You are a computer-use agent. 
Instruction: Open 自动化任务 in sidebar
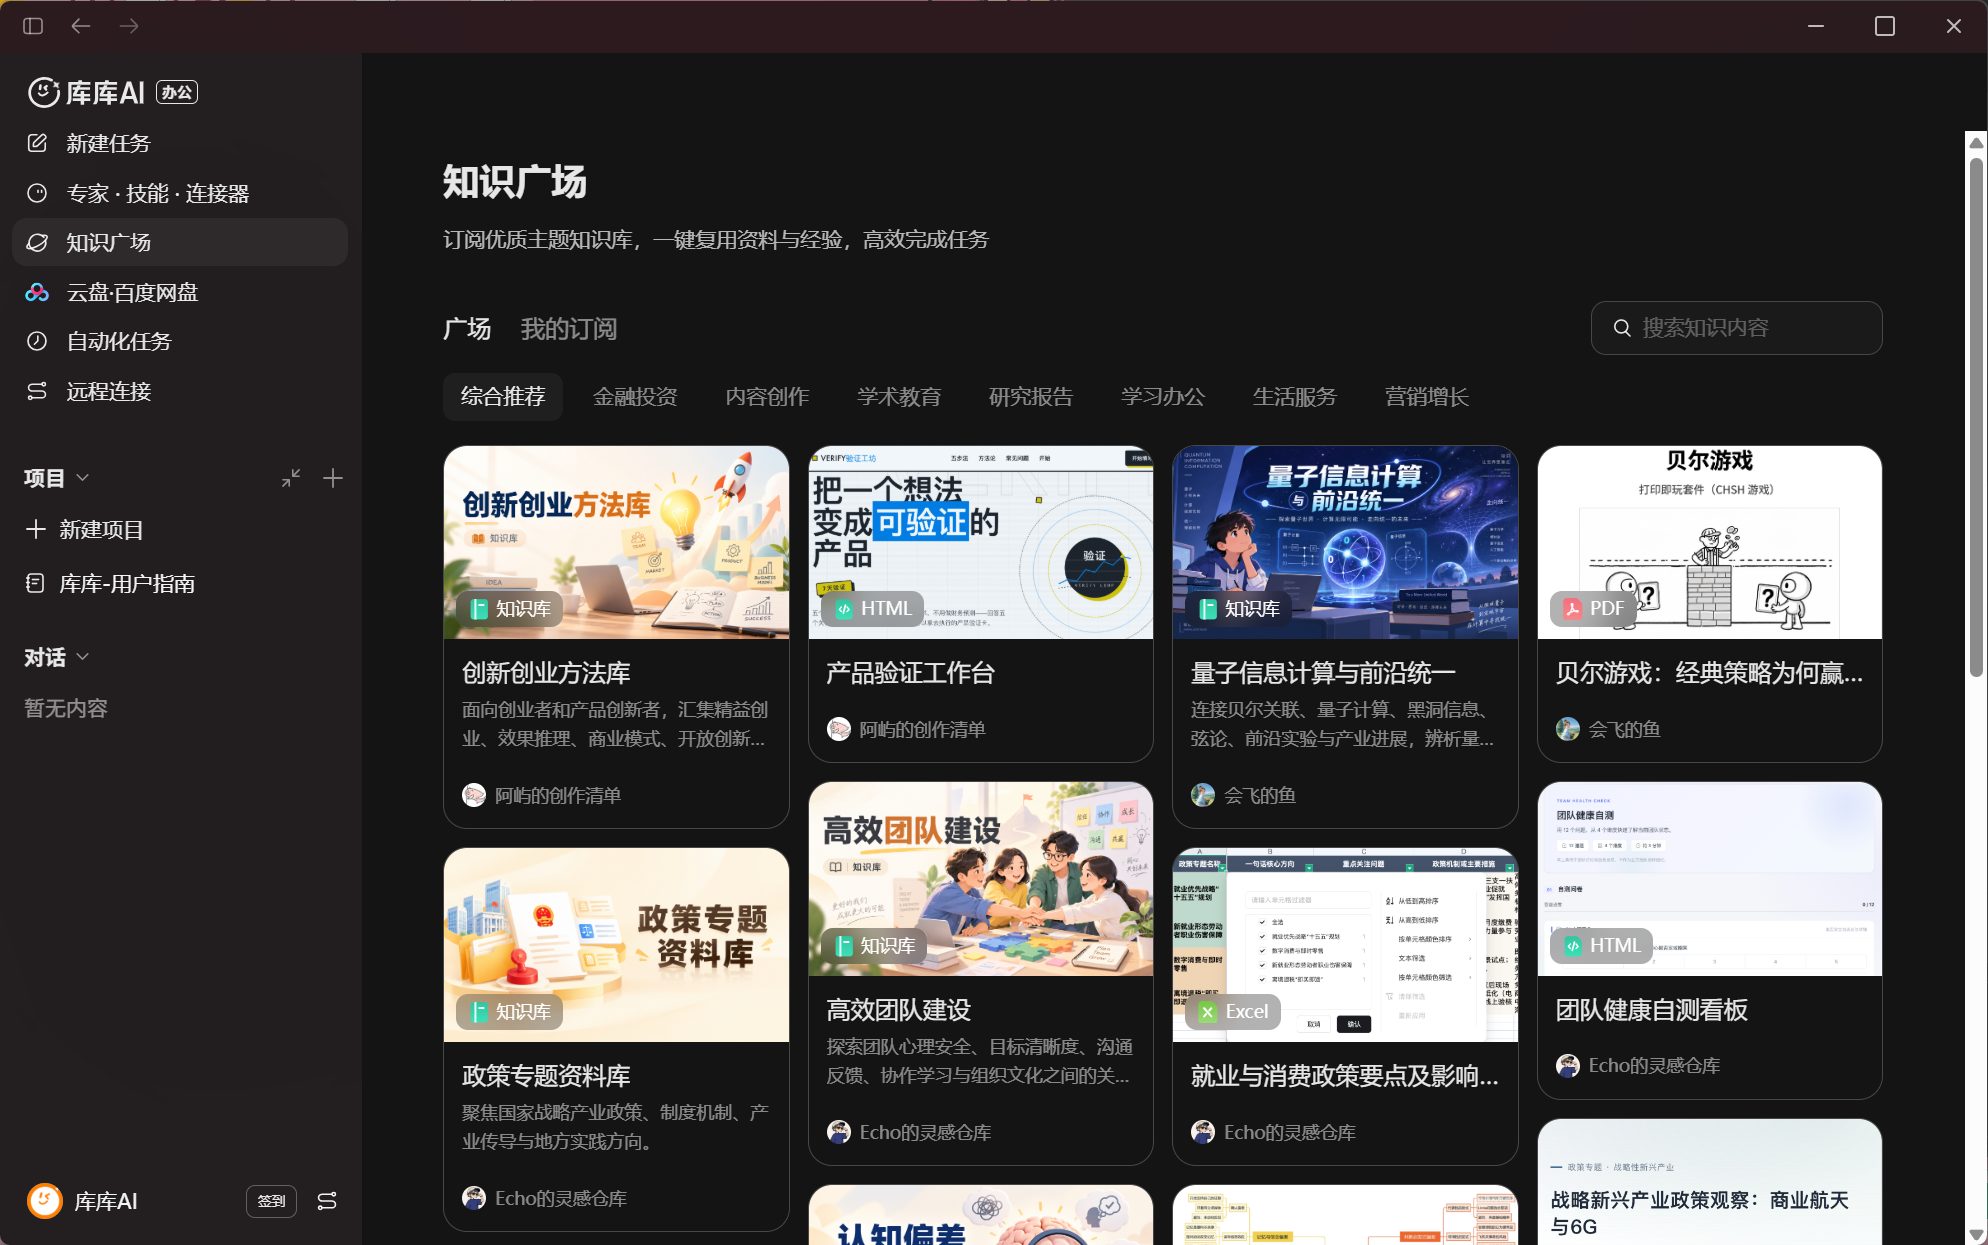180,341
